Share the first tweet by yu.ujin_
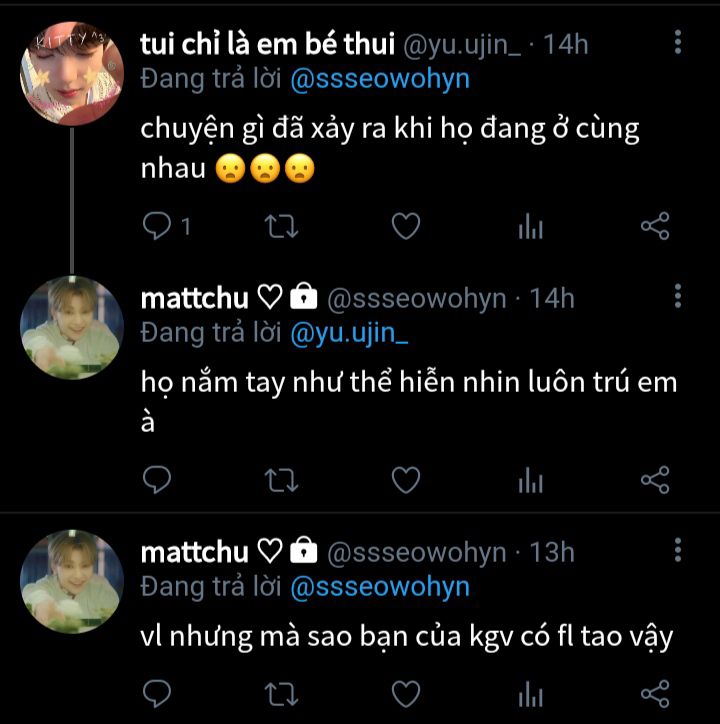Screen dimensions: 720x724 pos(654,228)
